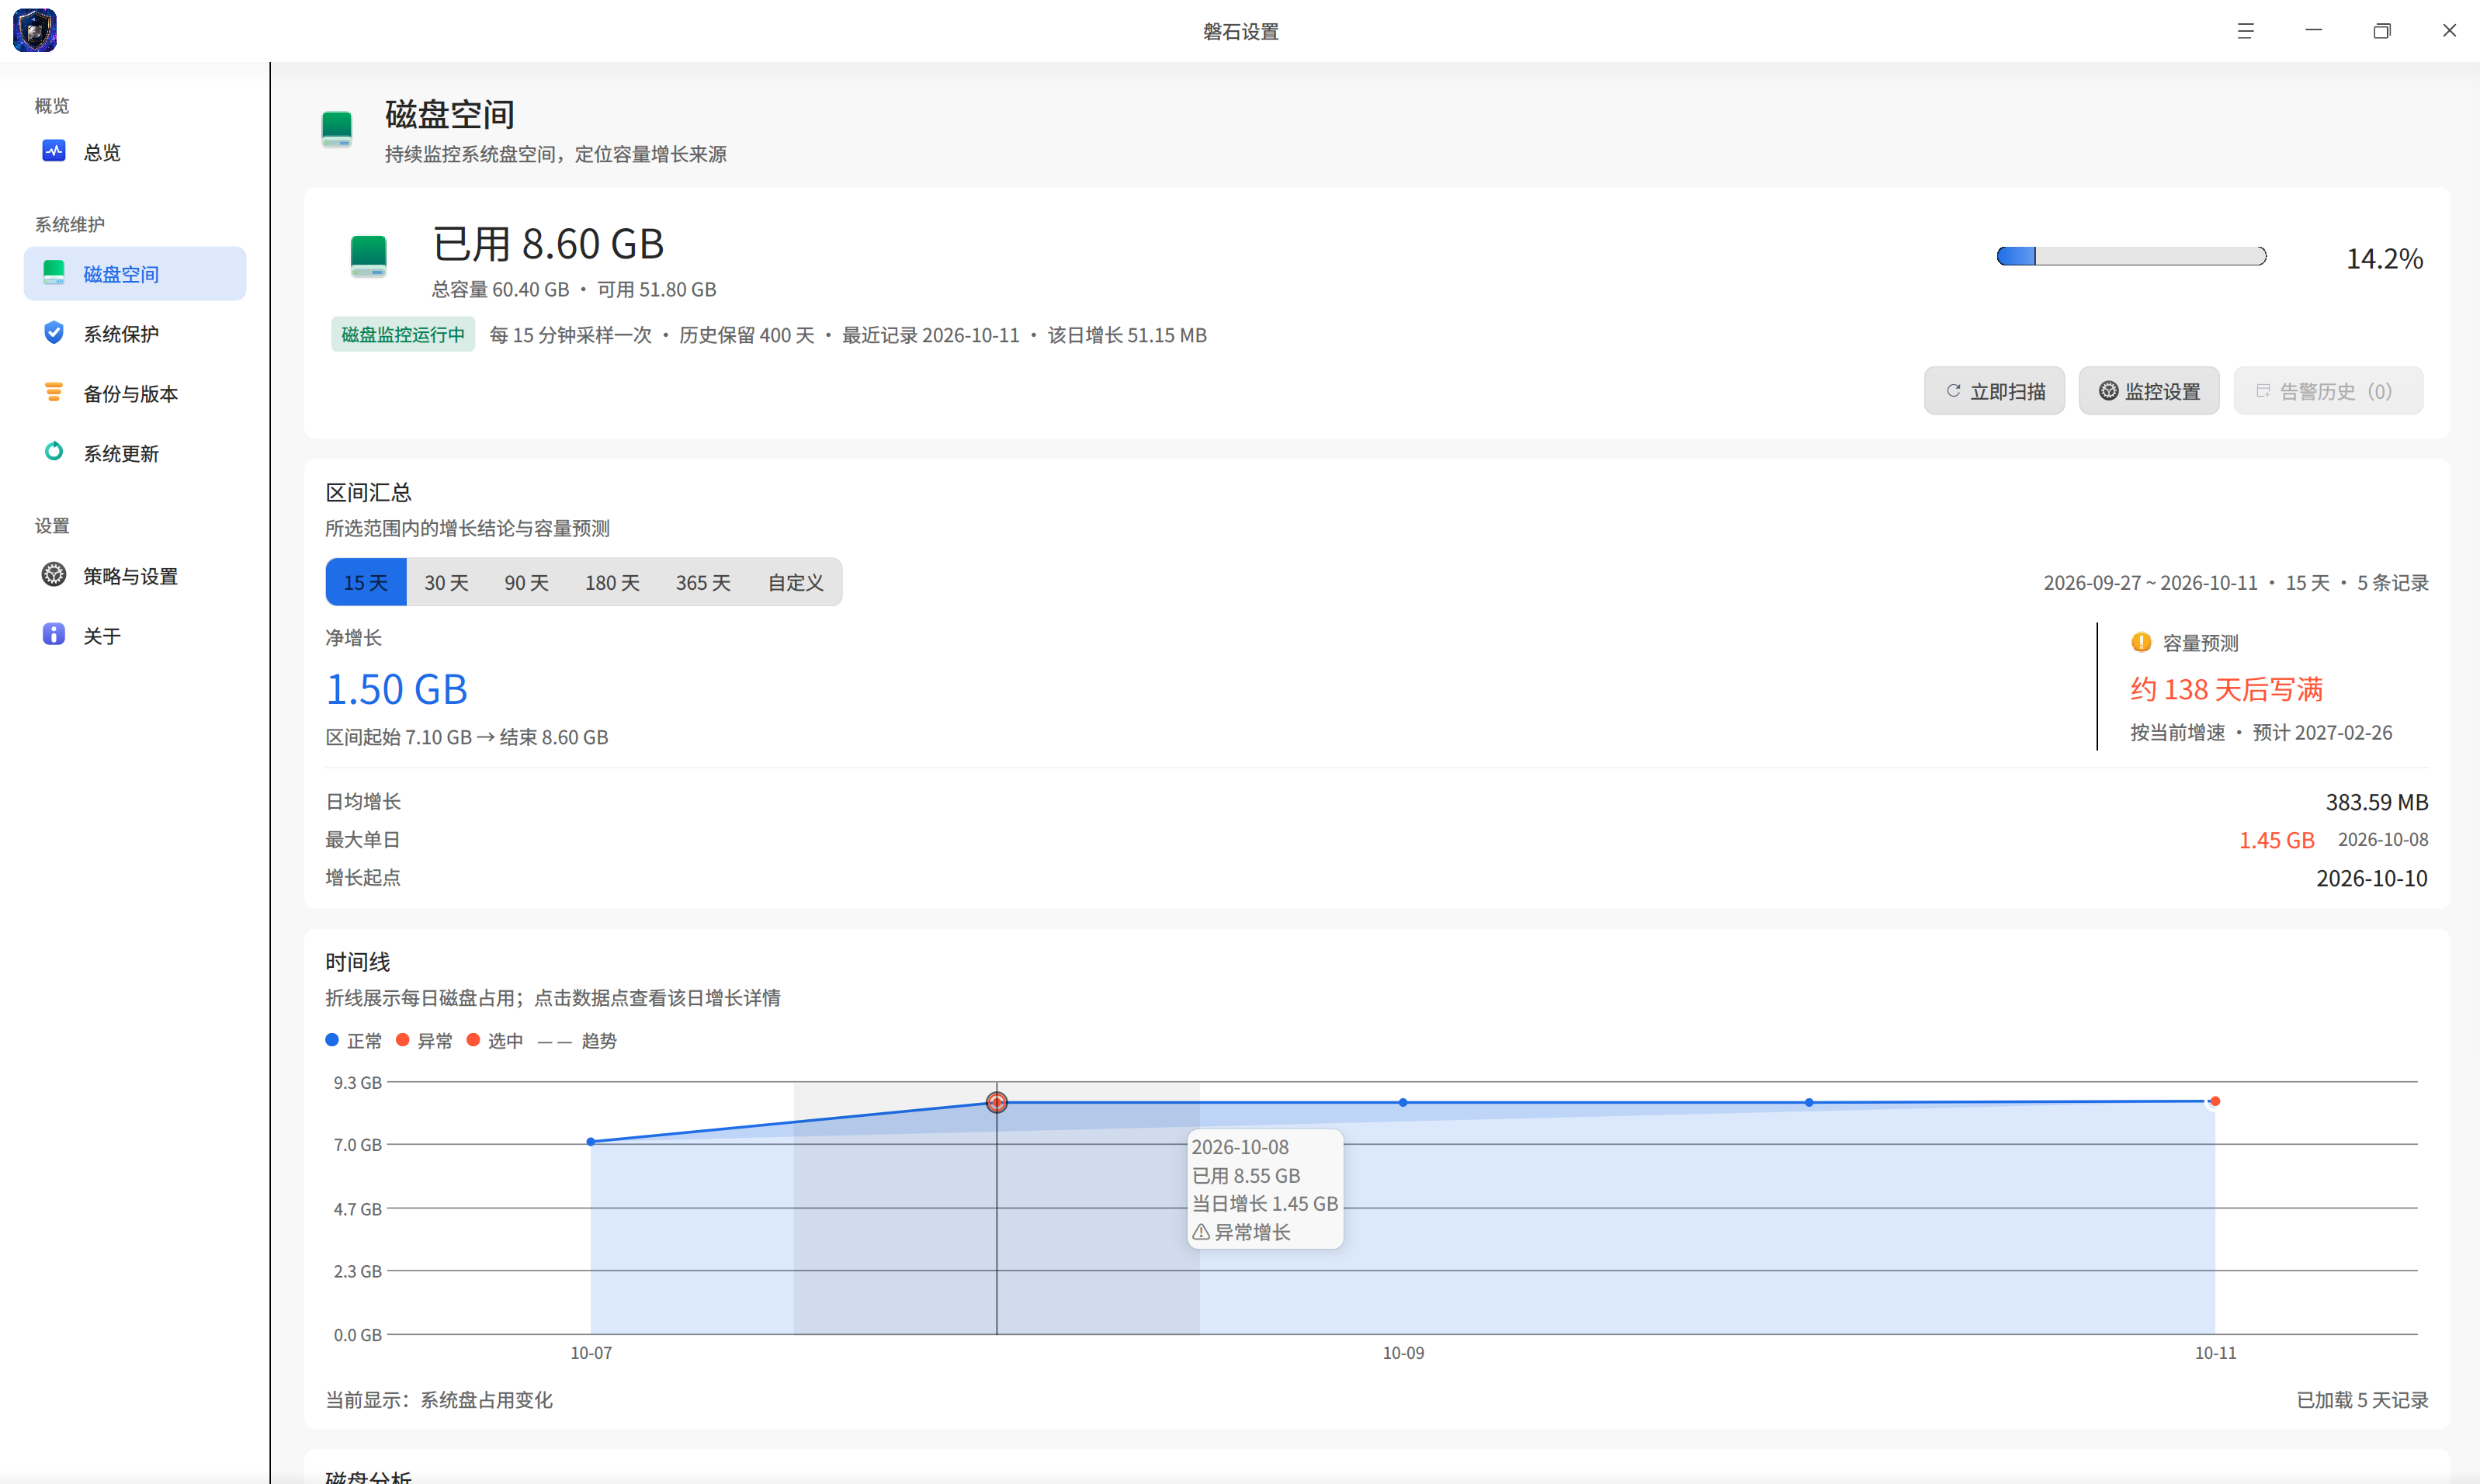This screenshot has height=1484, width=2480.
Task: Click the disk usage progress bar
Action: [x=2131, y=257]
